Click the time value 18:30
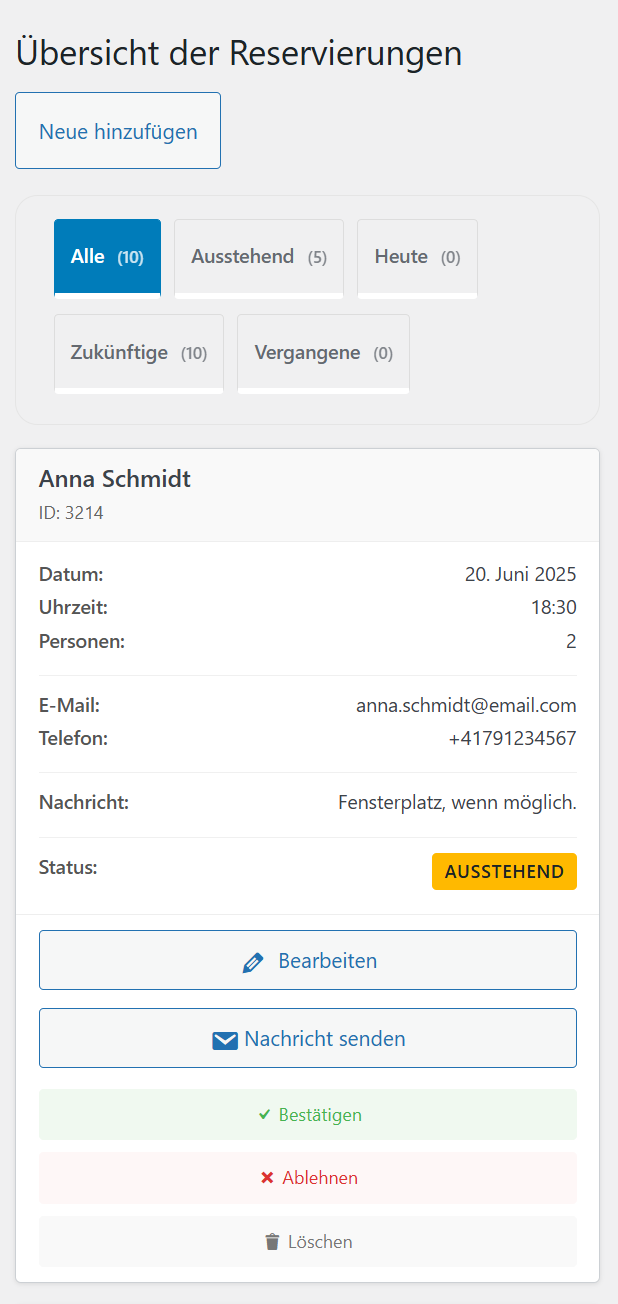618x1304 pixels. click(554, 607)
